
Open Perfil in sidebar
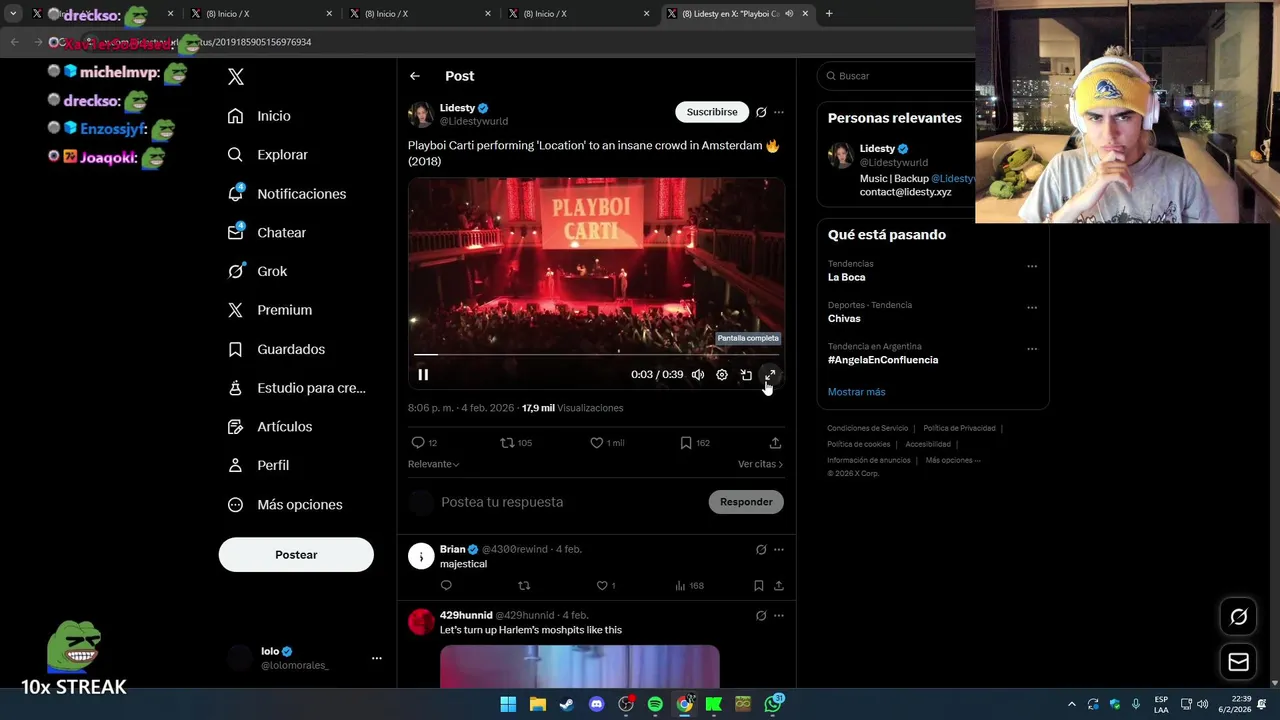click(x=258, y=465)
